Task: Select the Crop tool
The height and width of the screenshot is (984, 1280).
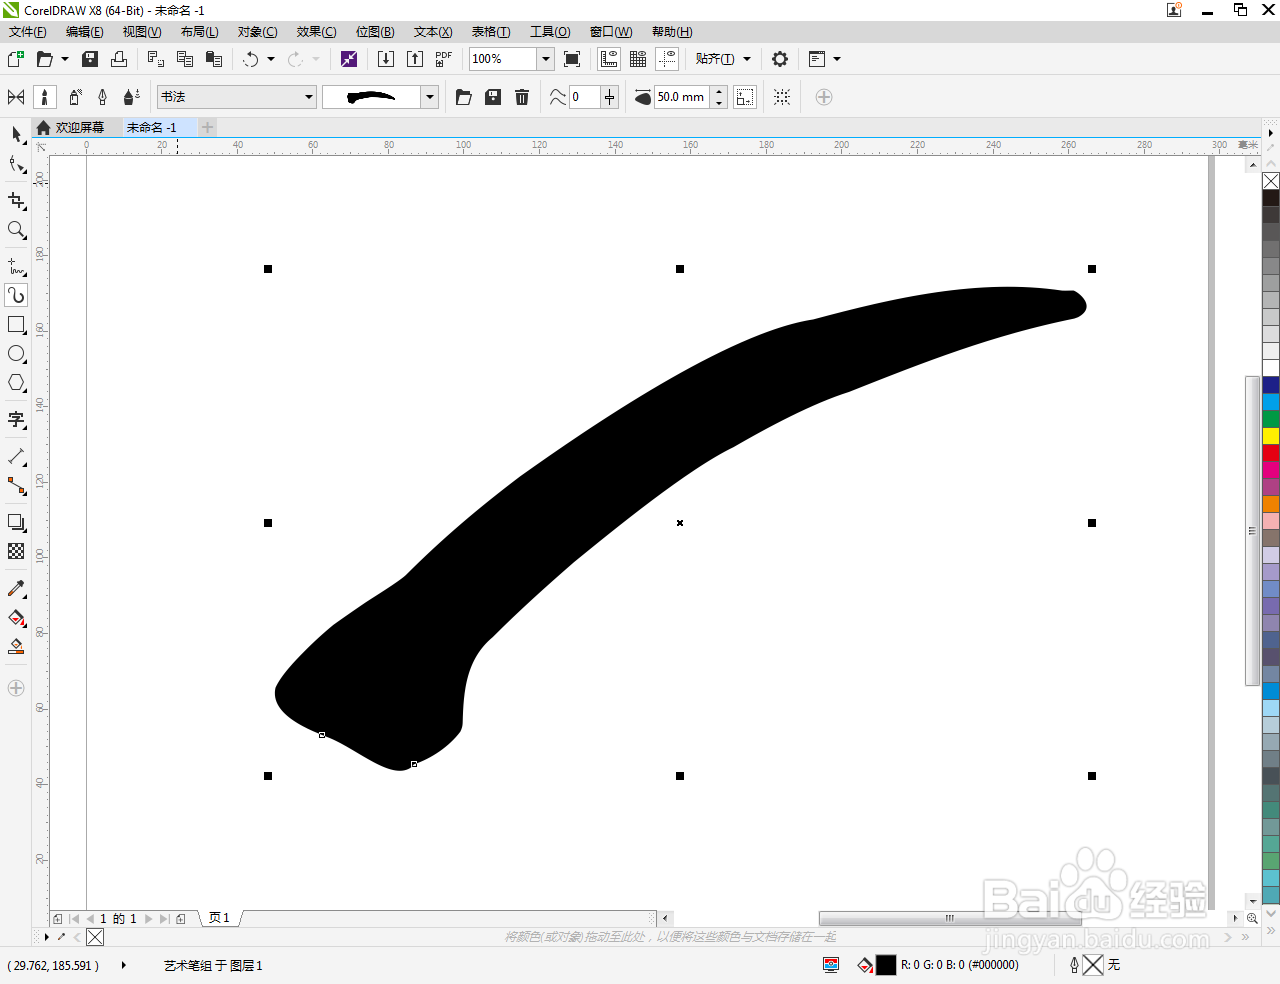Action: 16,201
